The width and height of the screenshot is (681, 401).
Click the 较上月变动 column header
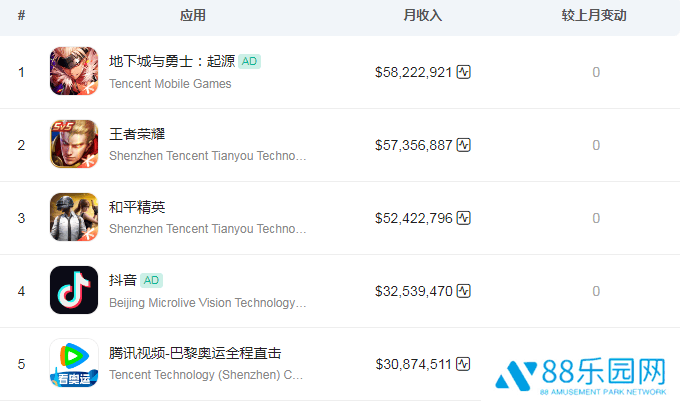pyautogui.click(x=595, y=16)
